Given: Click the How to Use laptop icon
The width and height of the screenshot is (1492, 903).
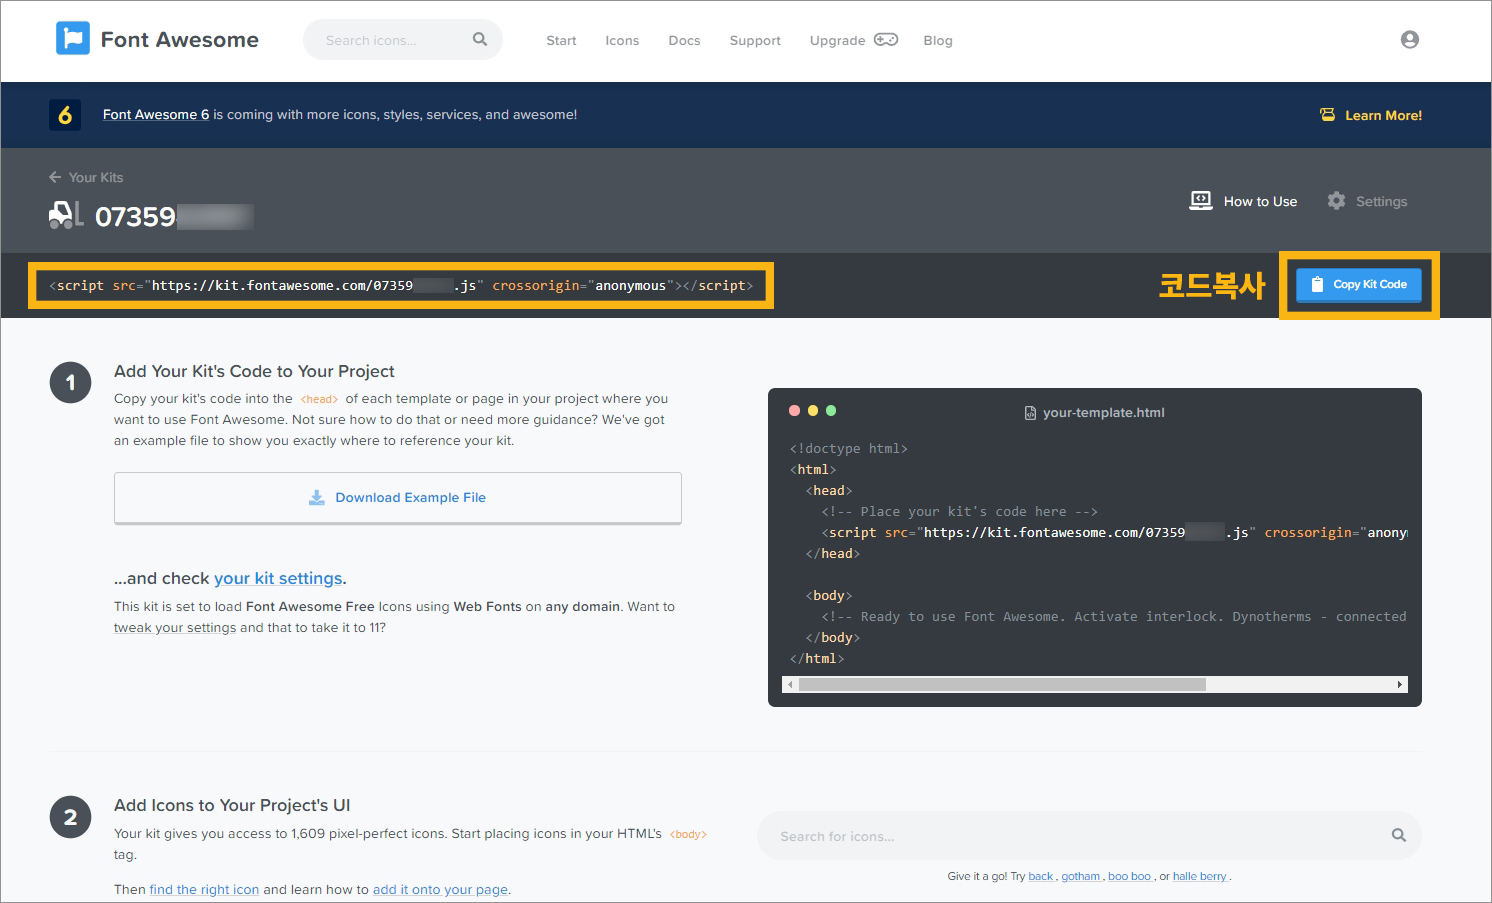Looking at the screenshot, I should 1201,201.
